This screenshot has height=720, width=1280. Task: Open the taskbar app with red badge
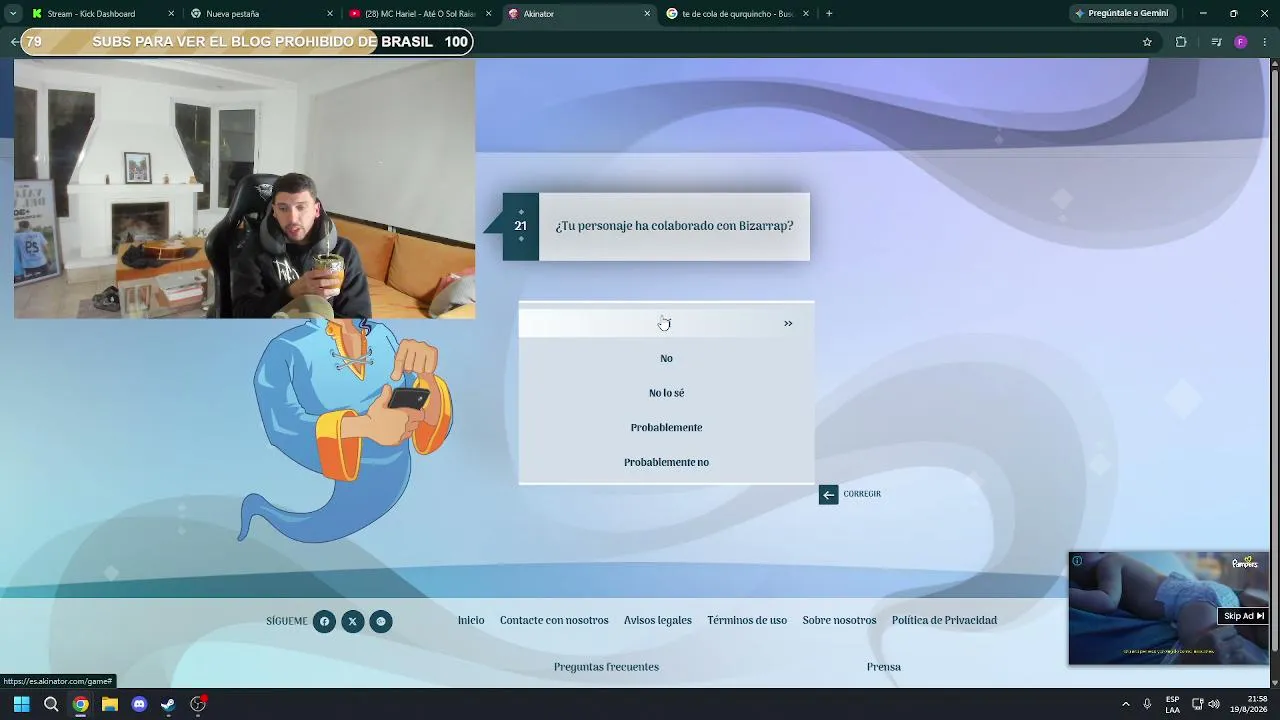click(x=198, y=704)
